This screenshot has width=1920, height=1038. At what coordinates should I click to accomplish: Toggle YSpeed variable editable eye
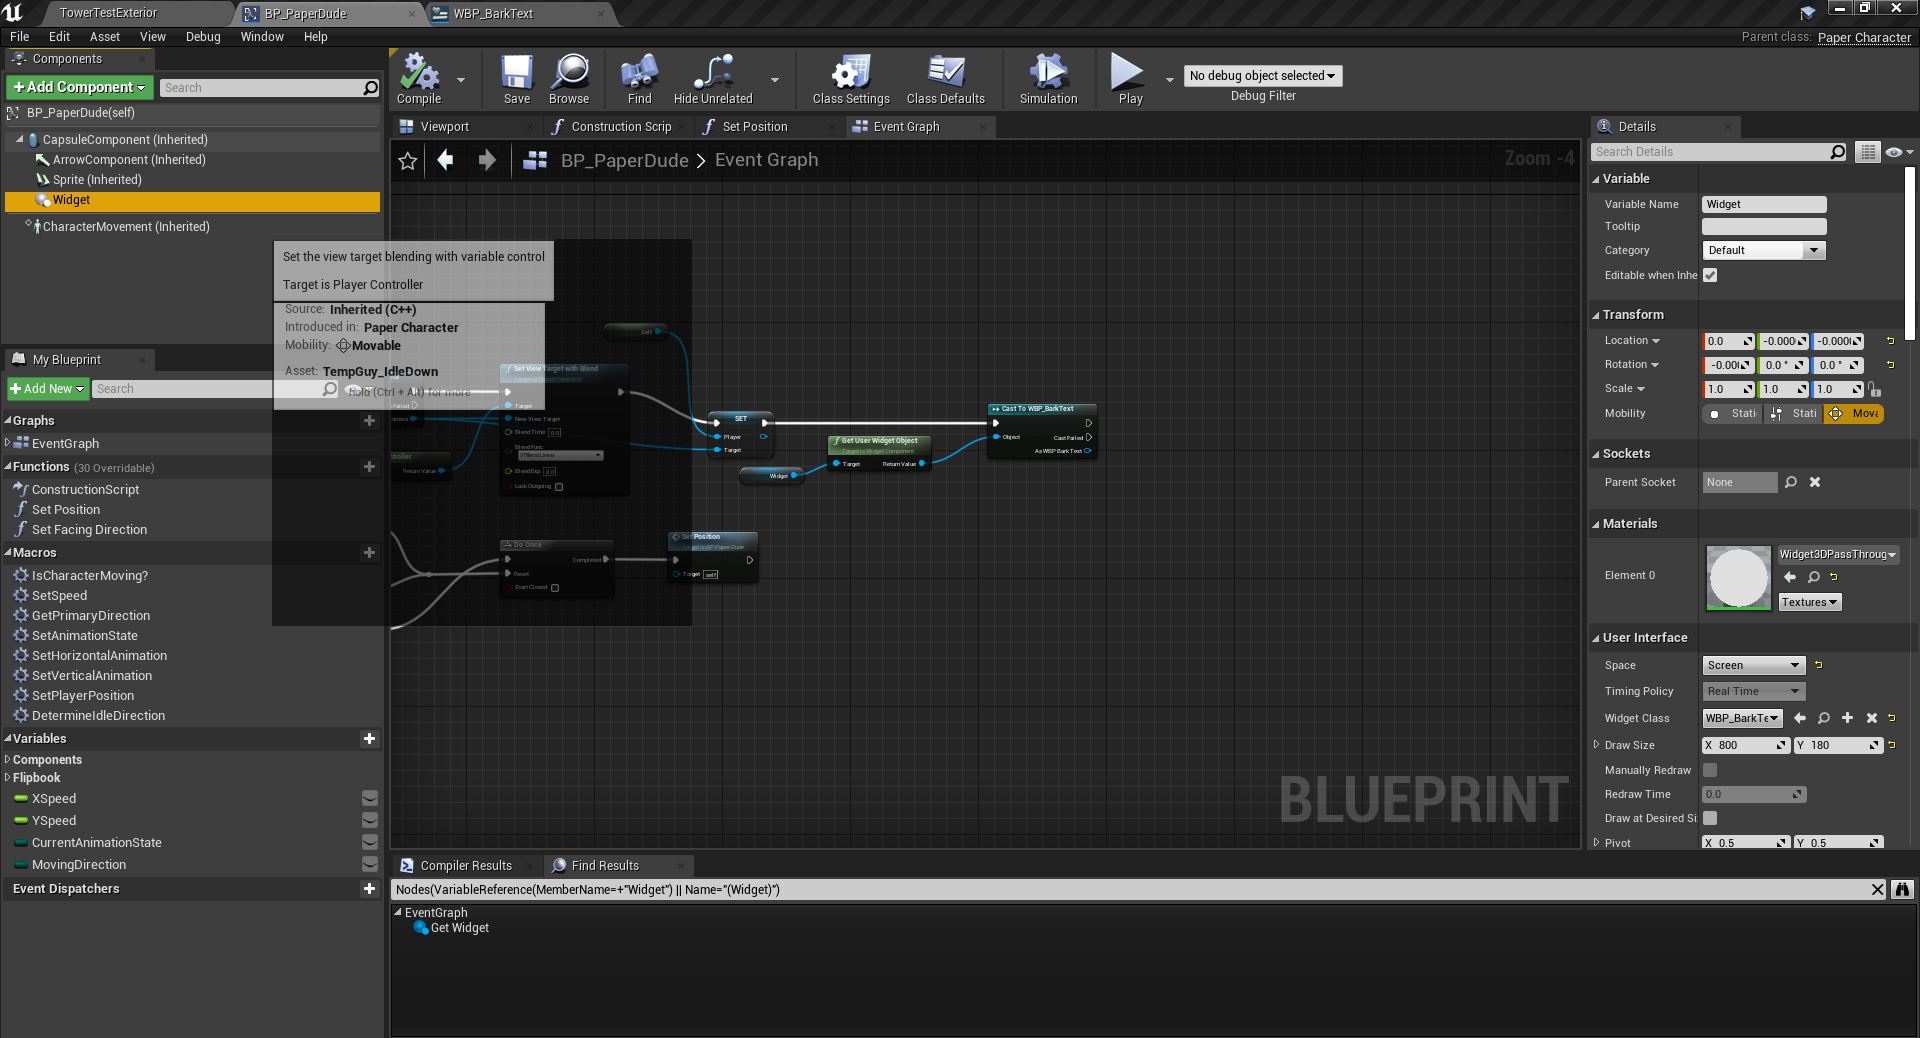click(x=369, y=820)
